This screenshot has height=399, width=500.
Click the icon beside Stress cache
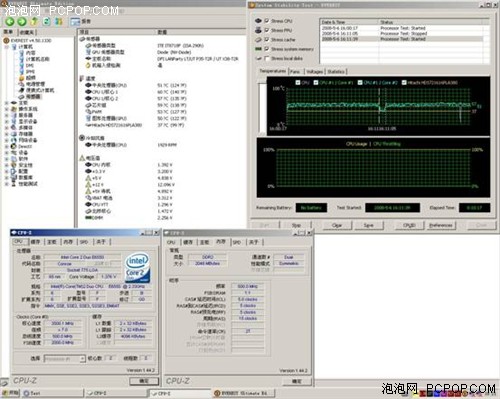tap(258, 39)
